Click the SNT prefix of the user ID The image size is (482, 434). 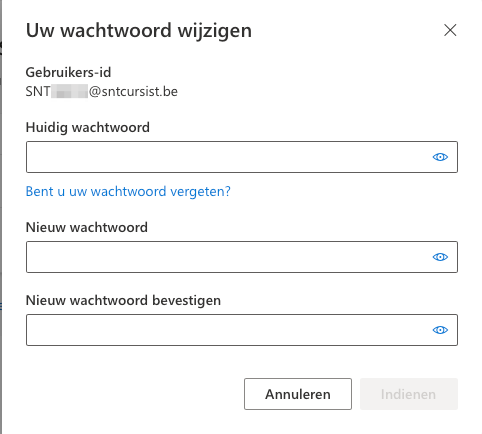pos(38,92)
